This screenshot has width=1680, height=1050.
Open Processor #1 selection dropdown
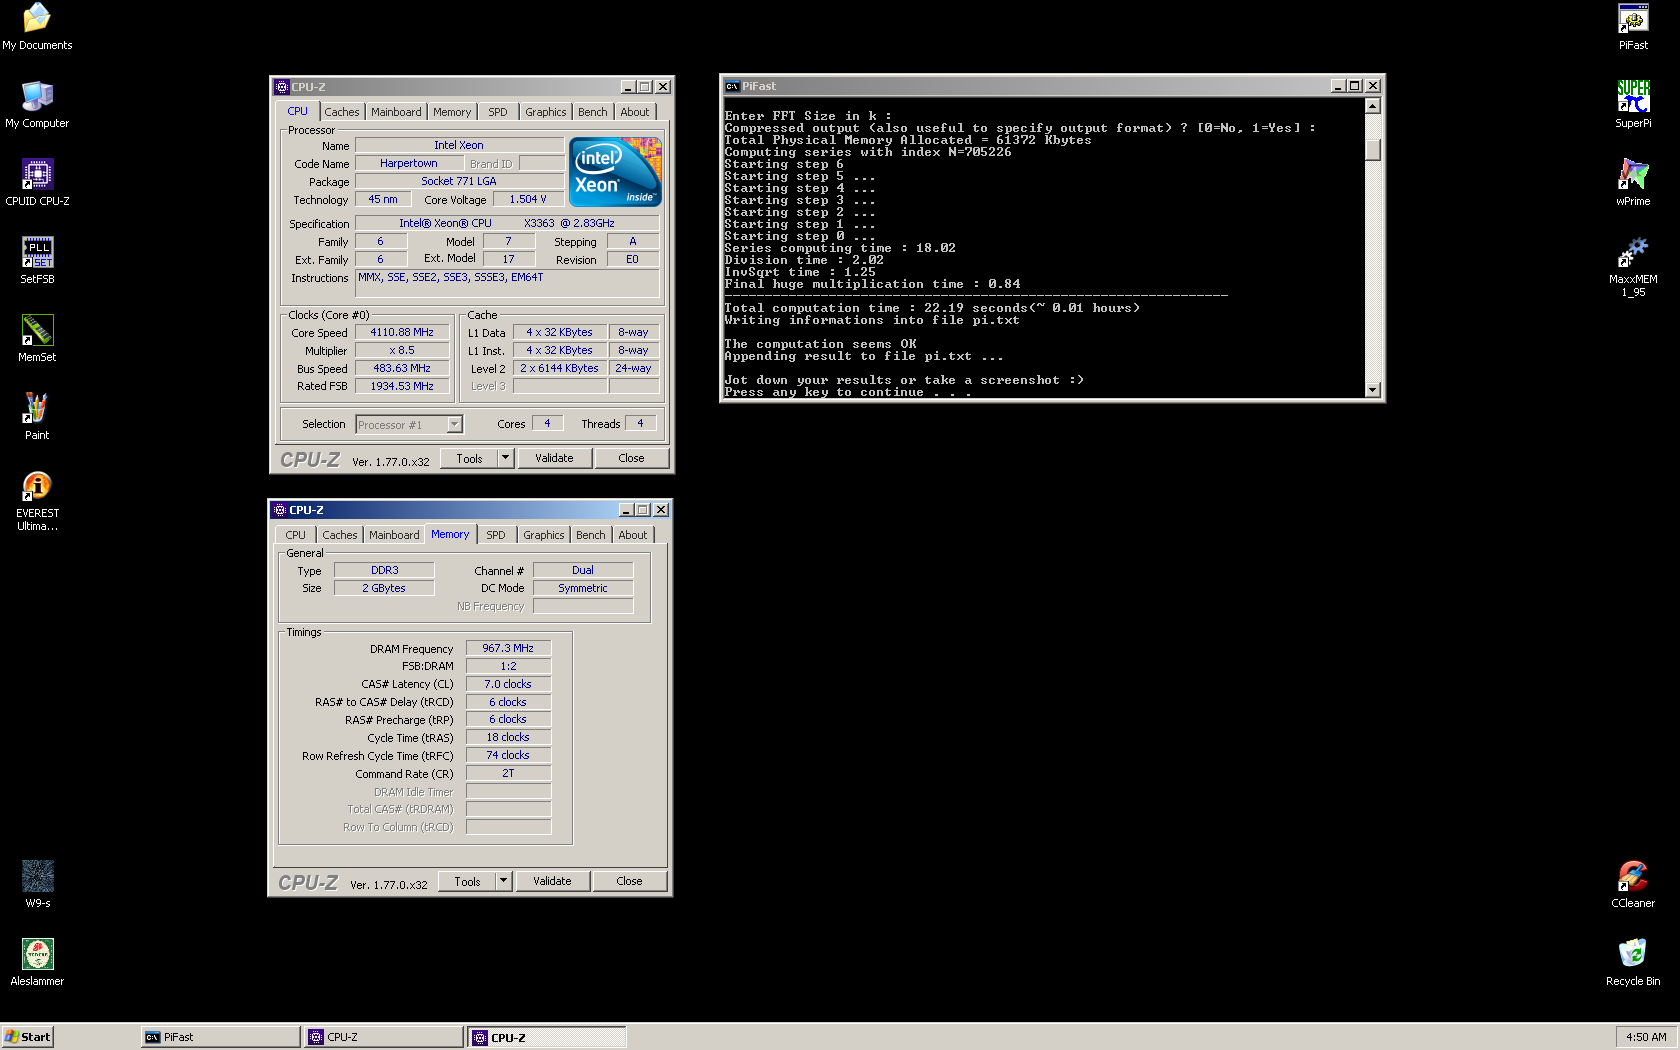(x=409, y=425)
